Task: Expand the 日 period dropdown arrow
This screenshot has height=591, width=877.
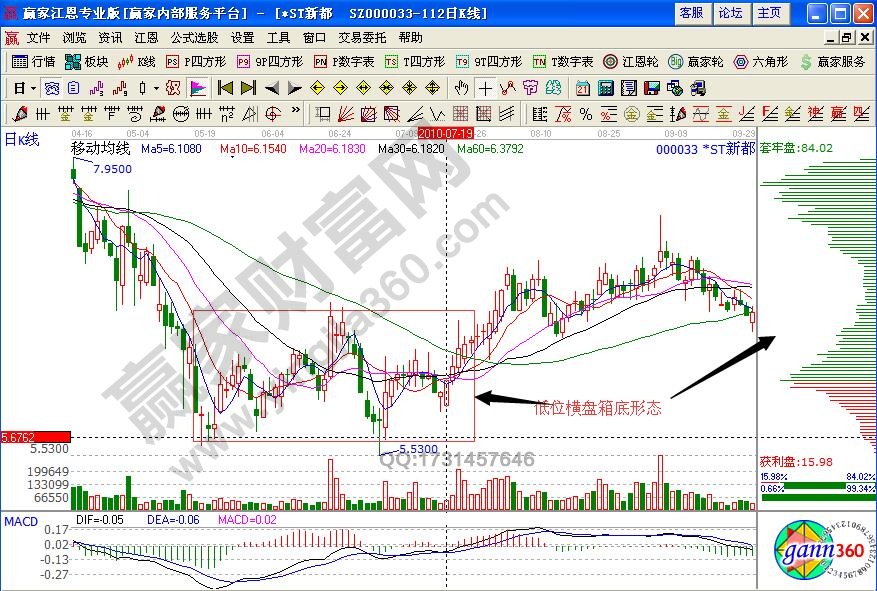Action: click(x=32, y=87)
